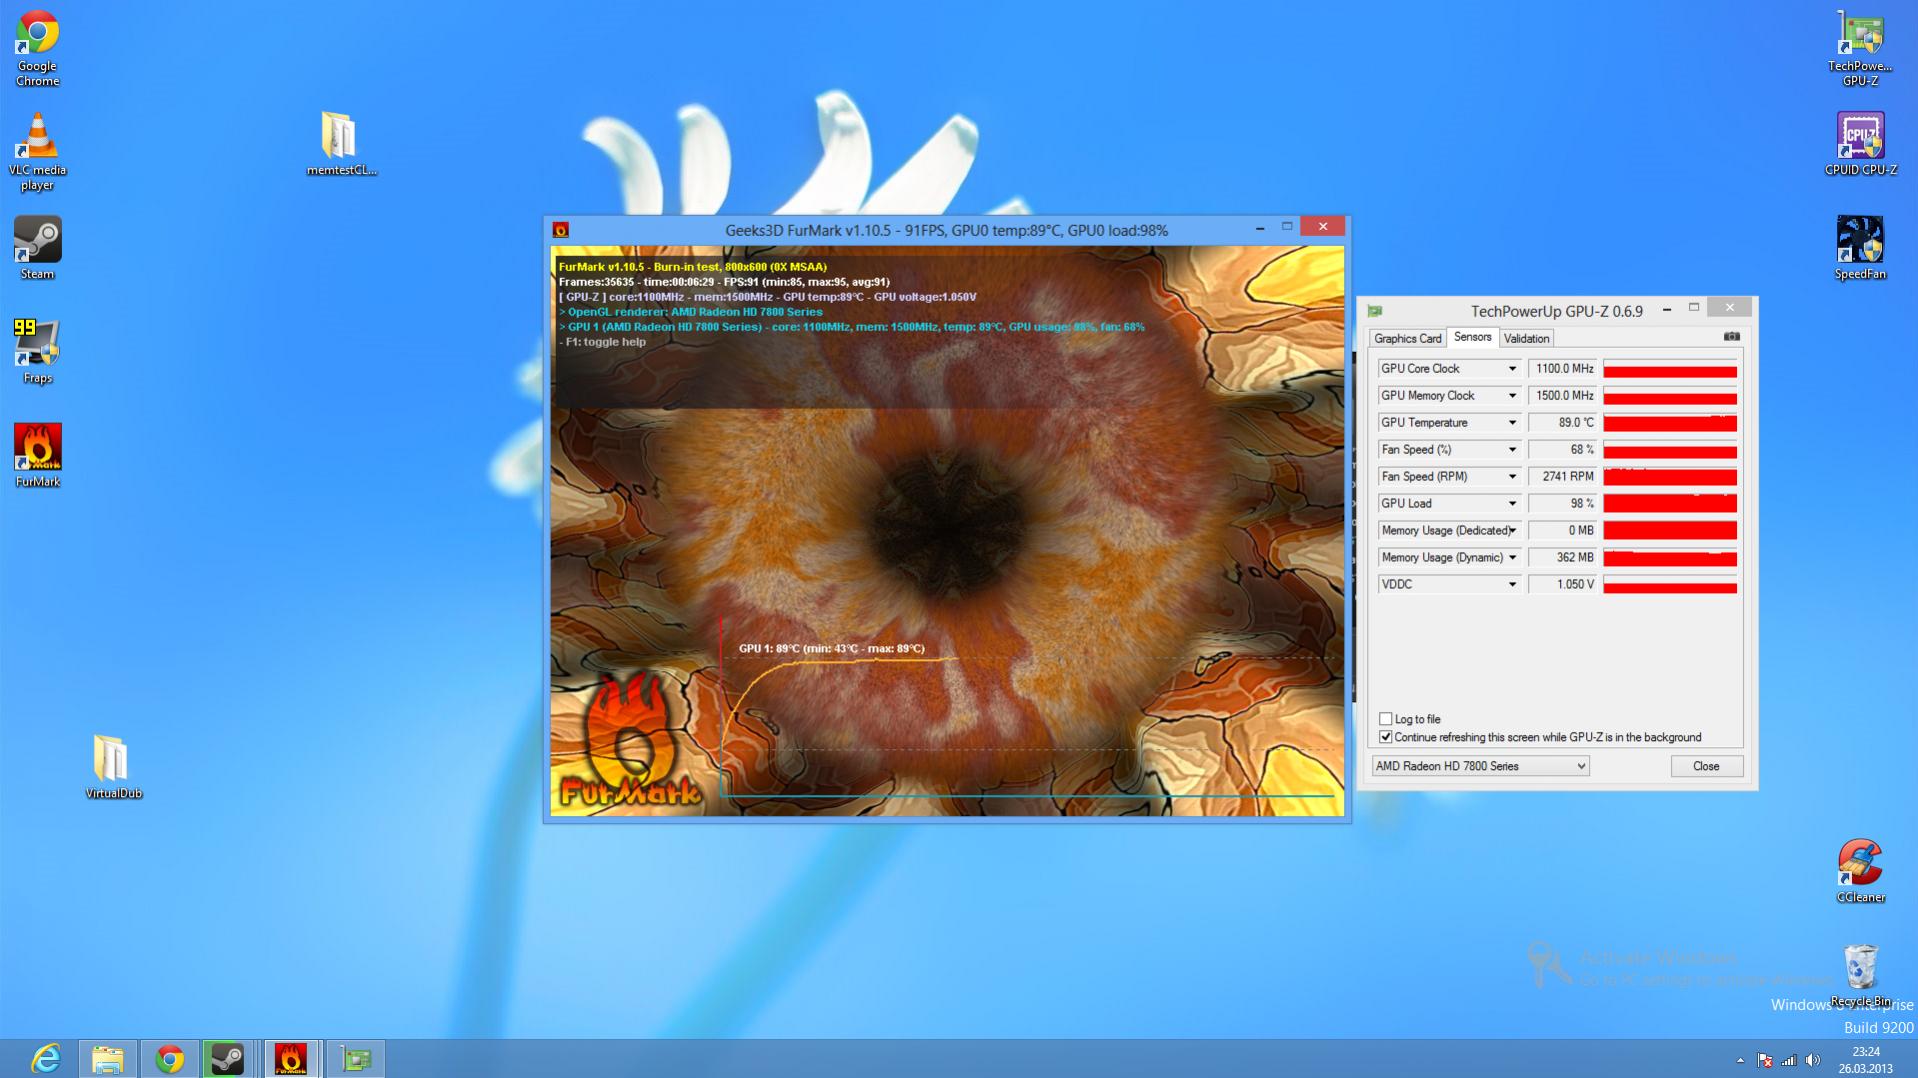1918x1078 pixels.
Task: Open the Fraps desktop shortcut
Action: 37,351
